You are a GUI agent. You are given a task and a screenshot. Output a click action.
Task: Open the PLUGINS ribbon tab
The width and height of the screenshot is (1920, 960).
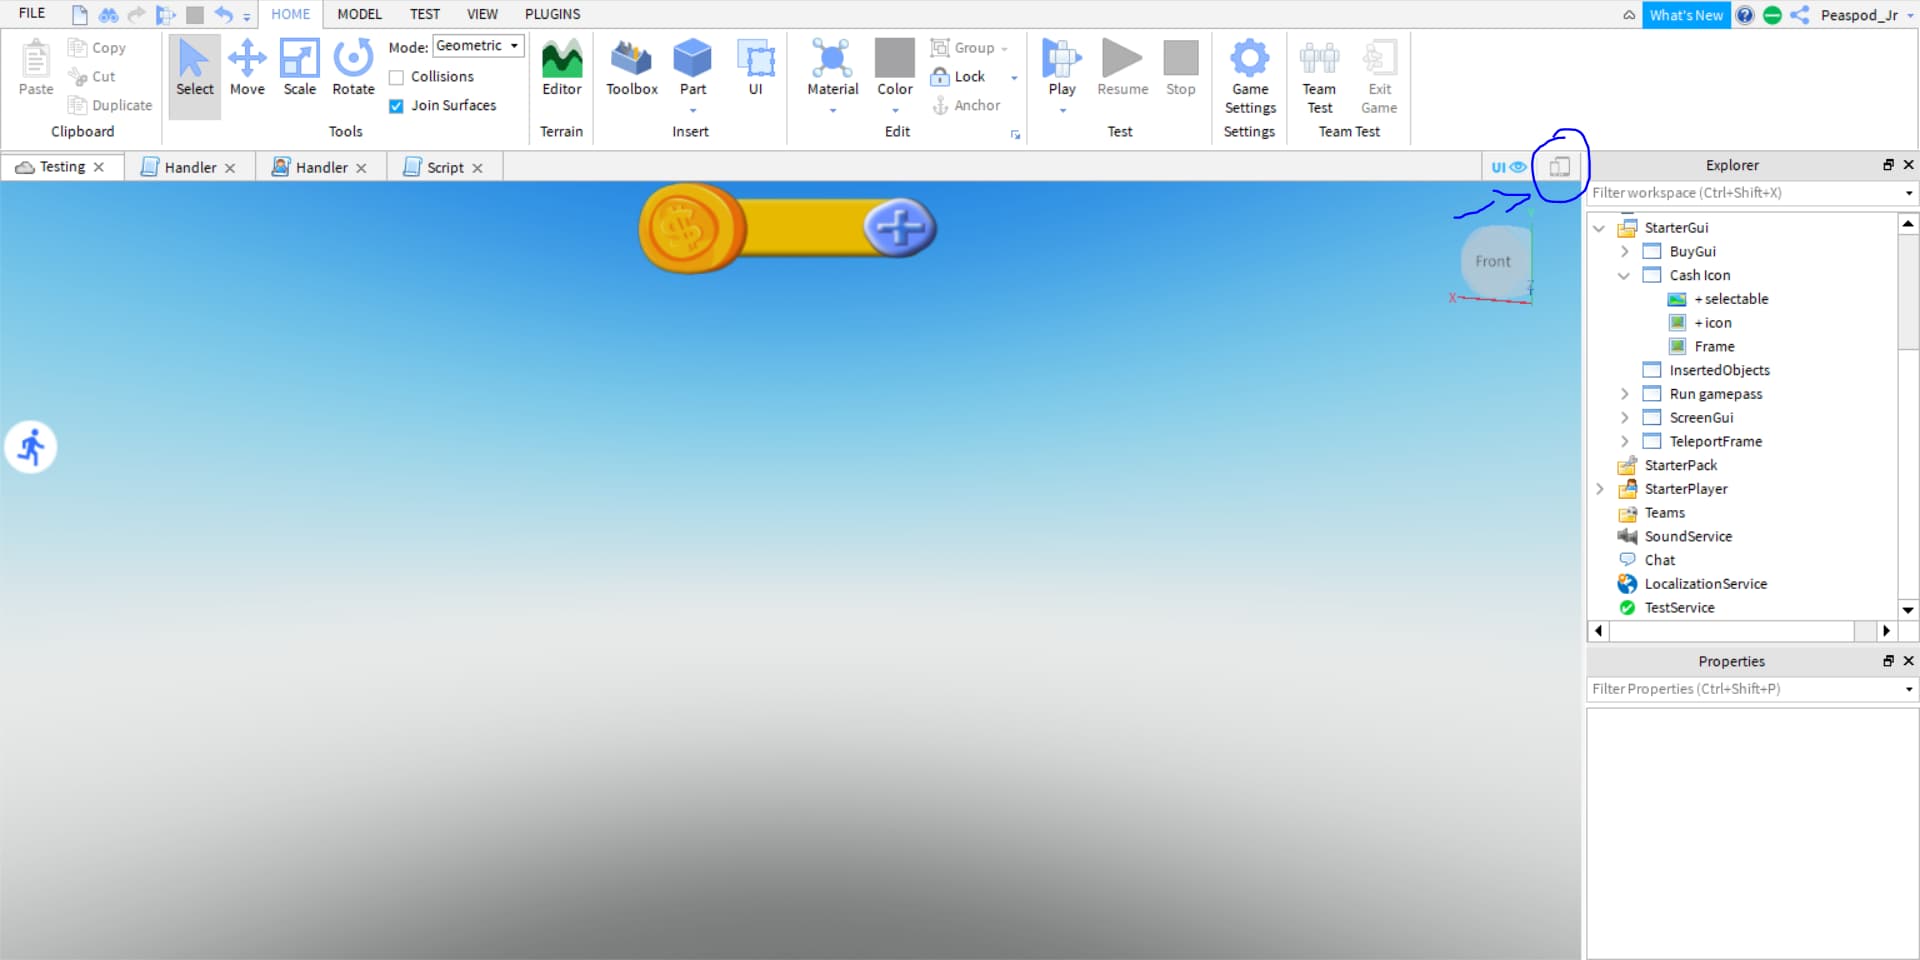tap(552, 14)
